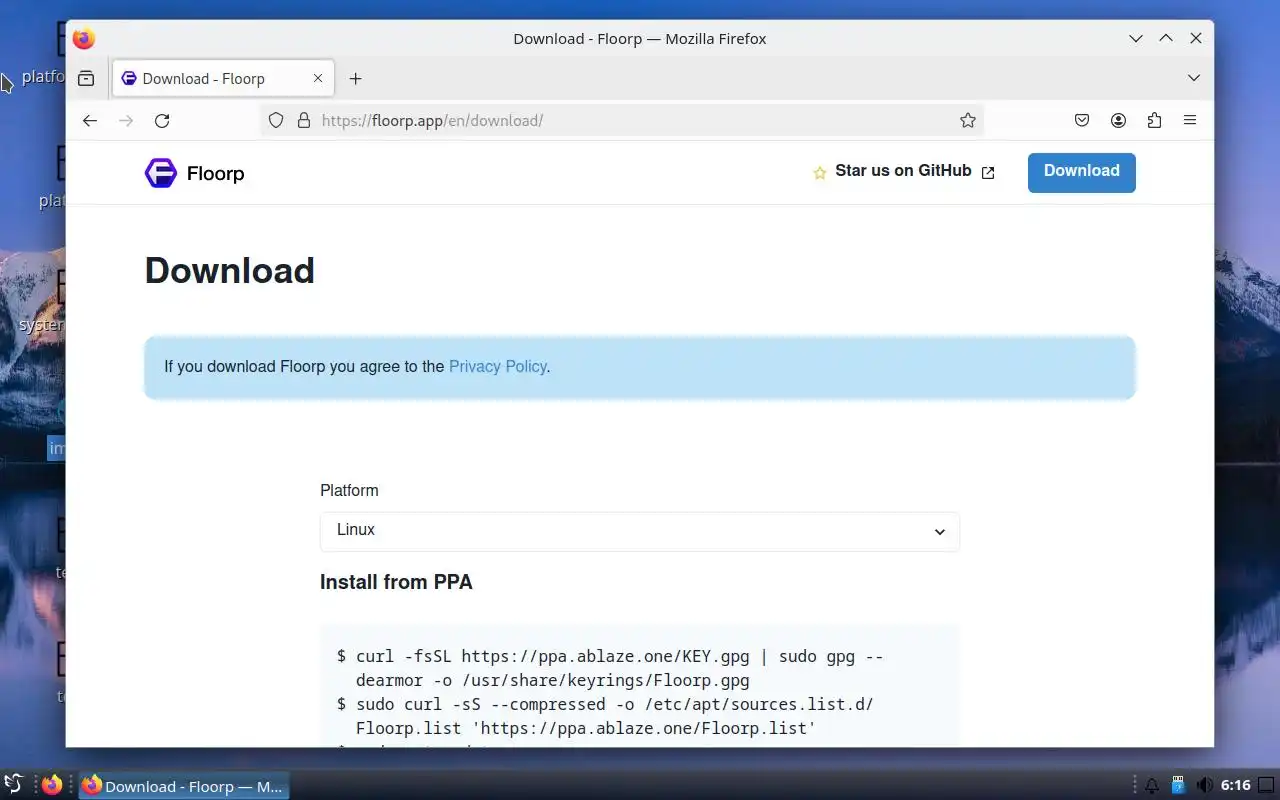Click the forward navigation arrow
Image resolution: width=1280 pixels, height=800 pixels.
(126, 120)
